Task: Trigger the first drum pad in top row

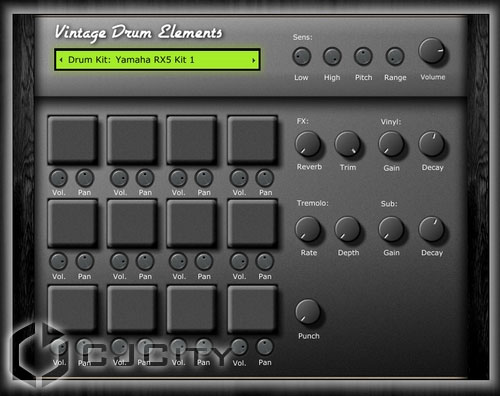Action: (x=73, y=140)
